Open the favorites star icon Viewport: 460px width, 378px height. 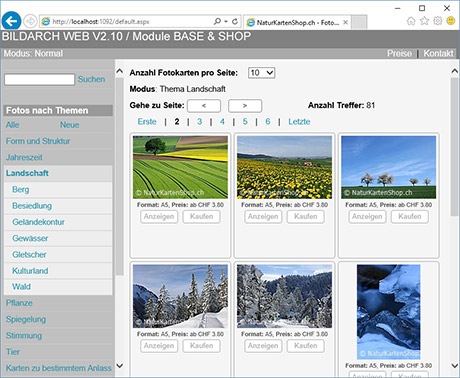tap(424, 21)
